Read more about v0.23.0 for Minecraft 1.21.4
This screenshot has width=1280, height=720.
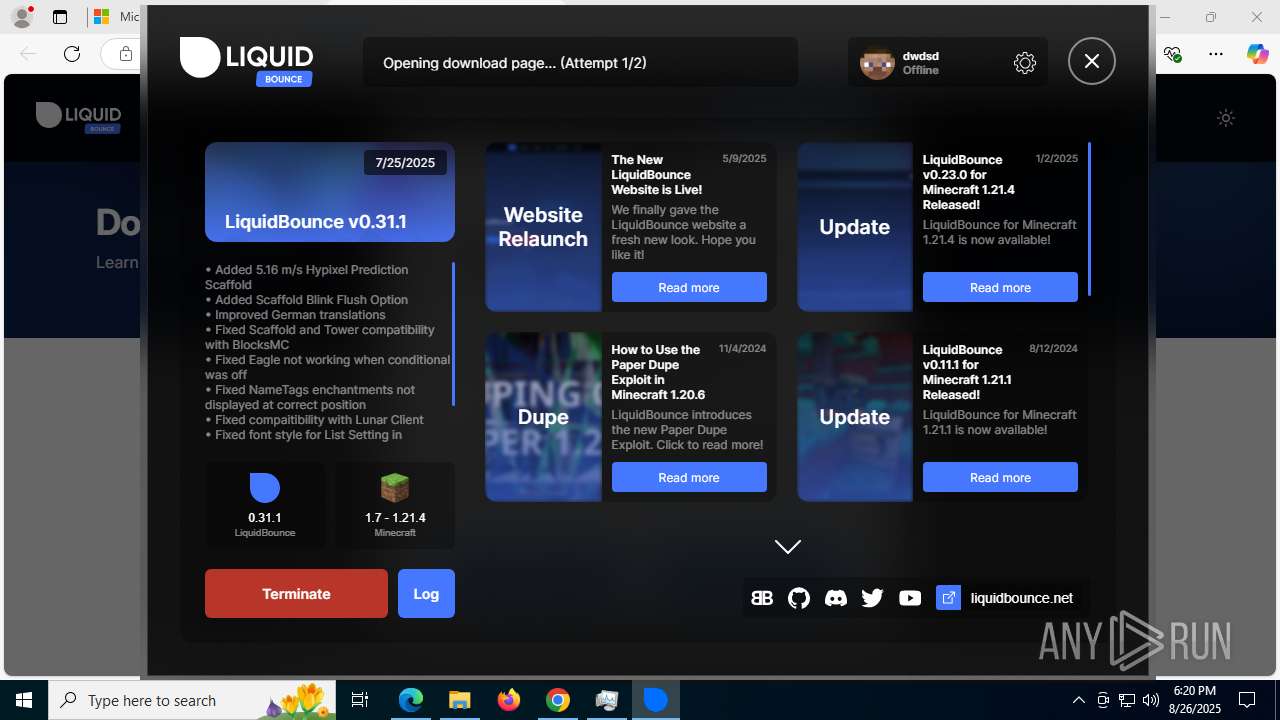1000,287
